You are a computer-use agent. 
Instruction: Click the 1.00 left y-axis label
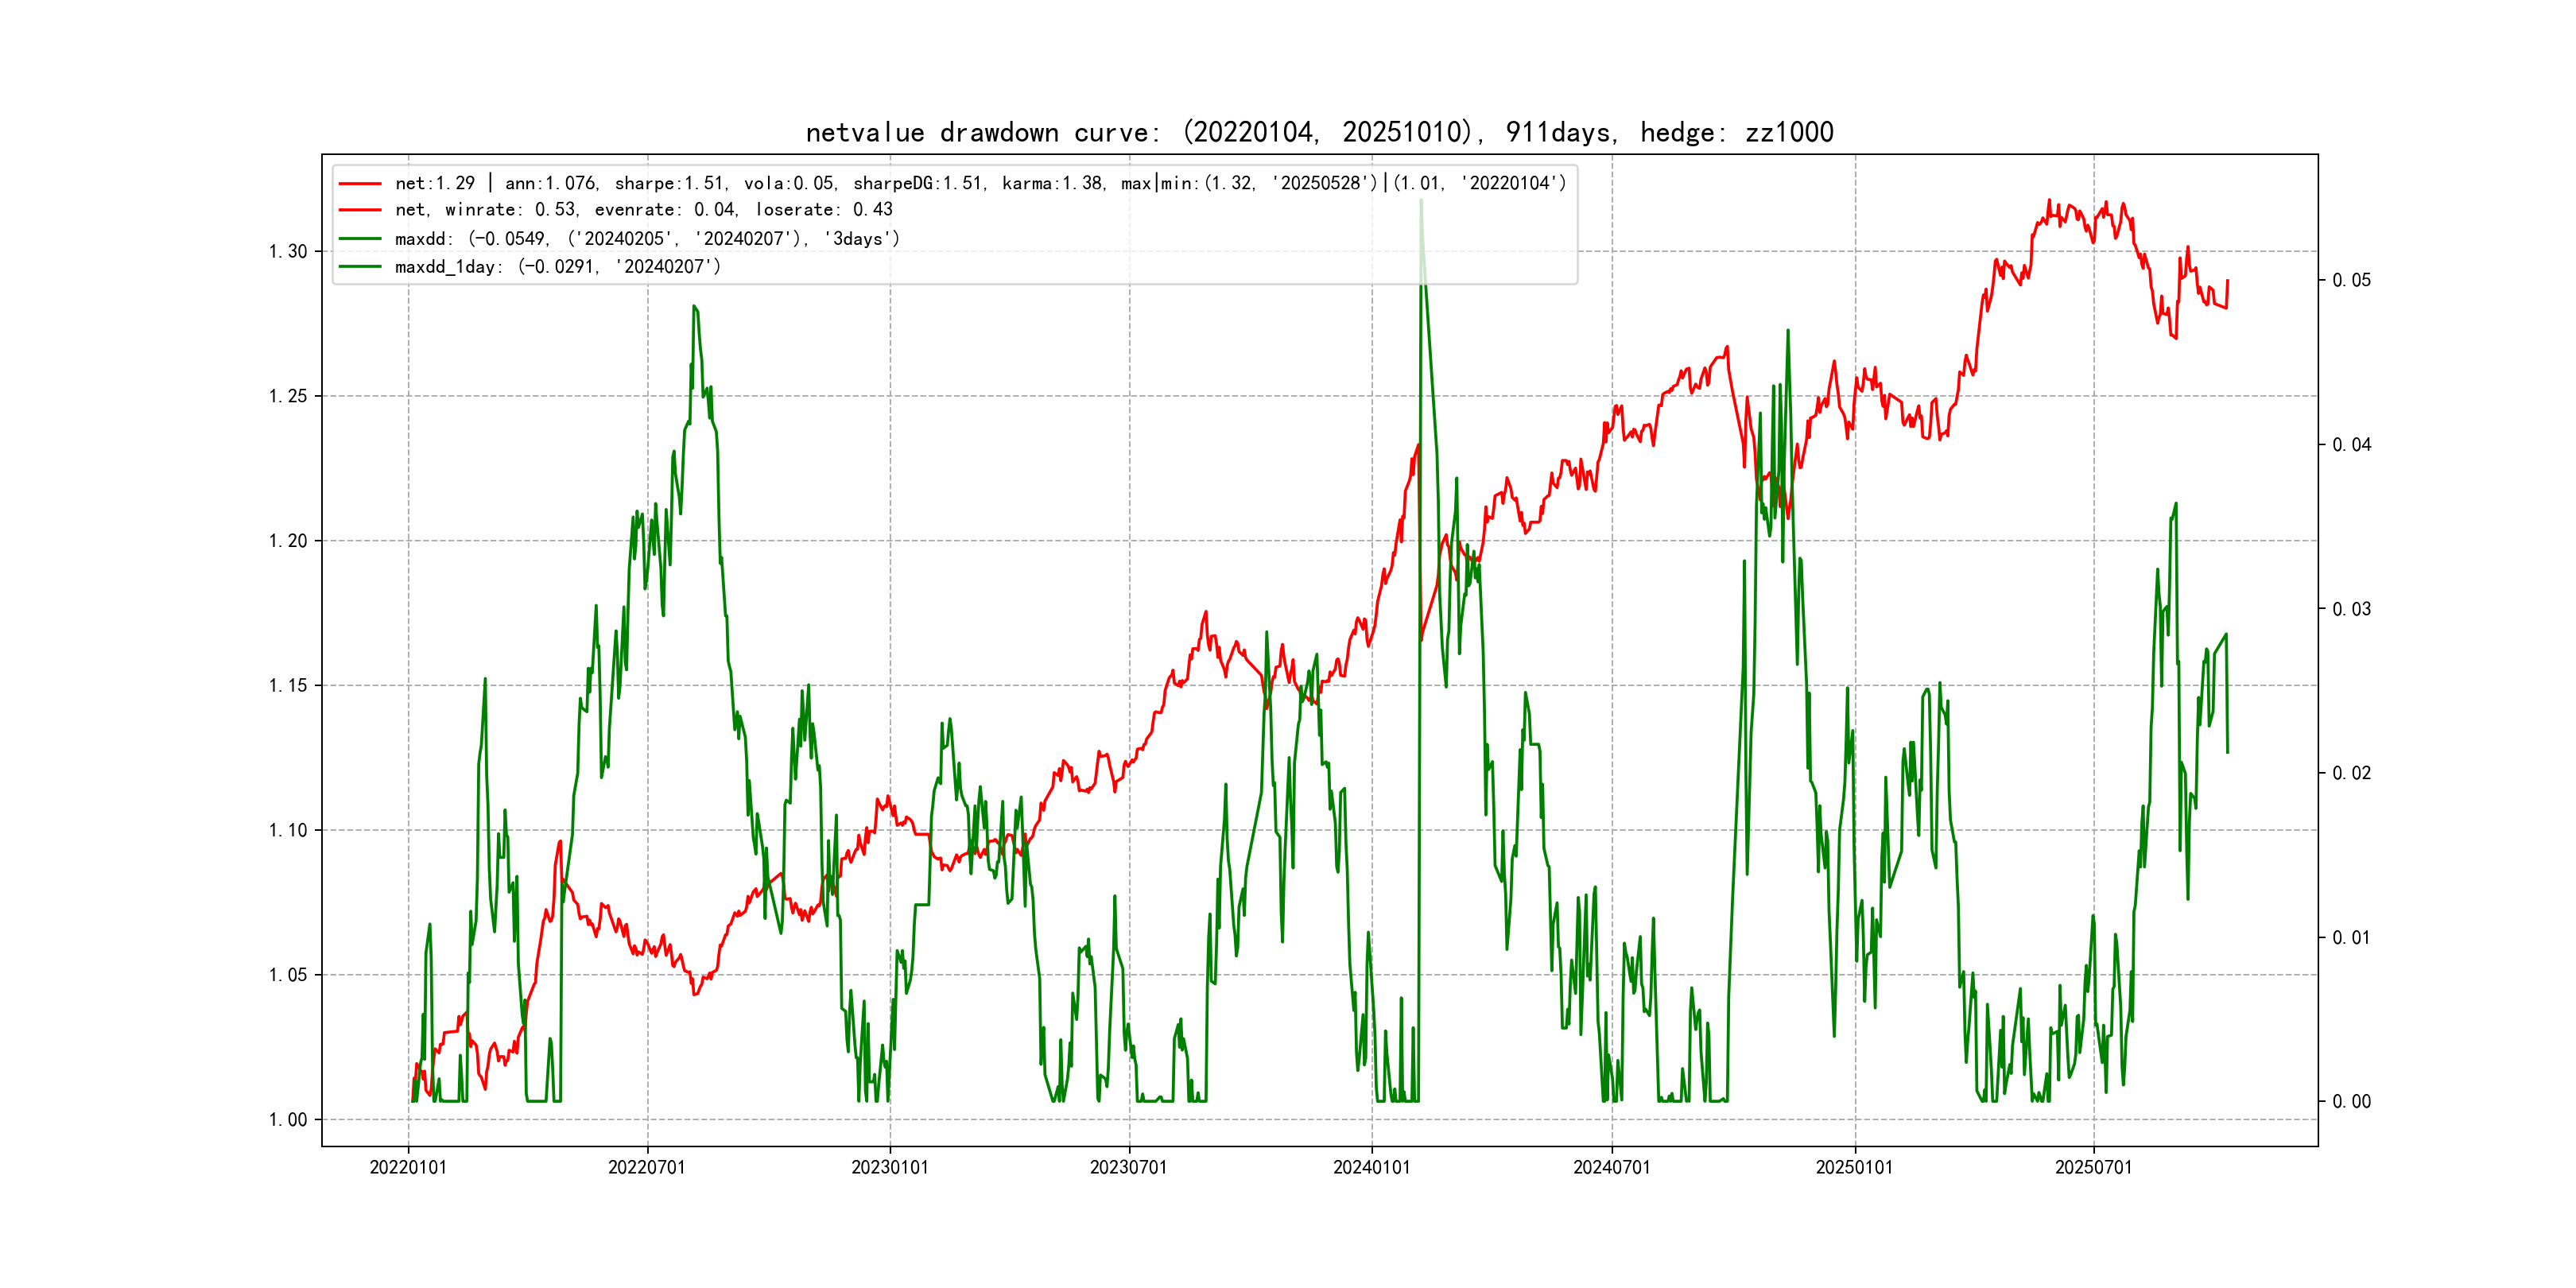pyautogui.click(x=288, y=1120)
